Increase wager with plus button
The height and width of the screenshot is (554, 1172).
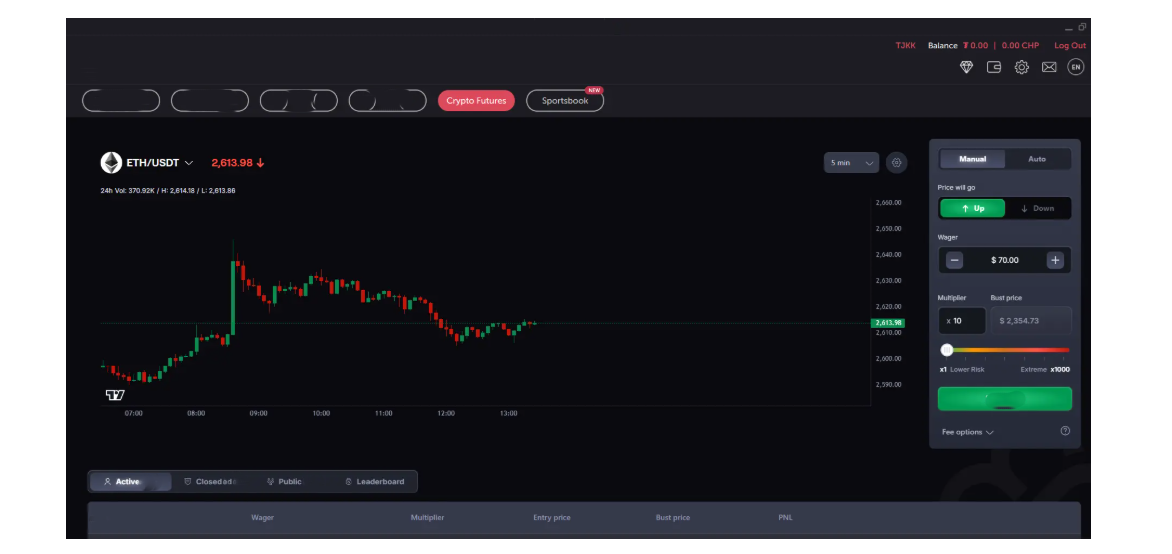1055,260
